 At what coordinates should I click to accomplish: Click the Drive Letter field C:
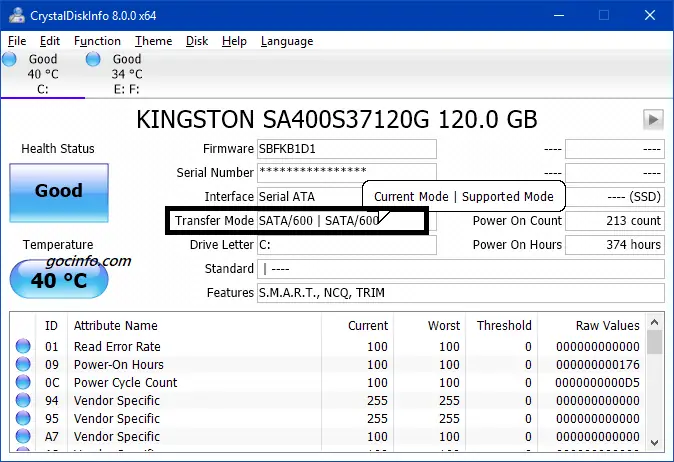346,245
